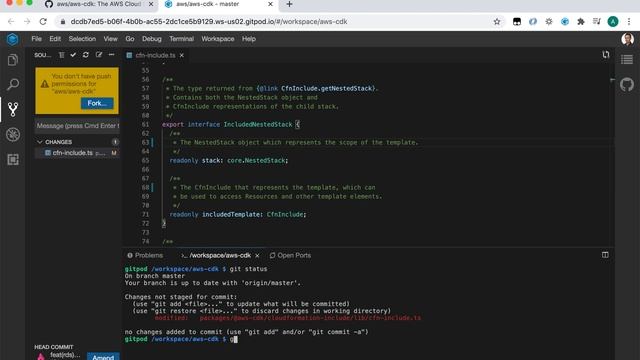Open Chrome's three-dot menu

[629, 22]
